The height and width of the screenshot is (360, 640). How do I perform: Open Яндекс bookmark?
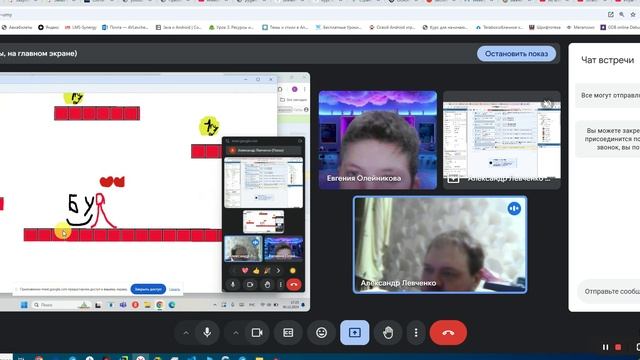tap(49, 27)
